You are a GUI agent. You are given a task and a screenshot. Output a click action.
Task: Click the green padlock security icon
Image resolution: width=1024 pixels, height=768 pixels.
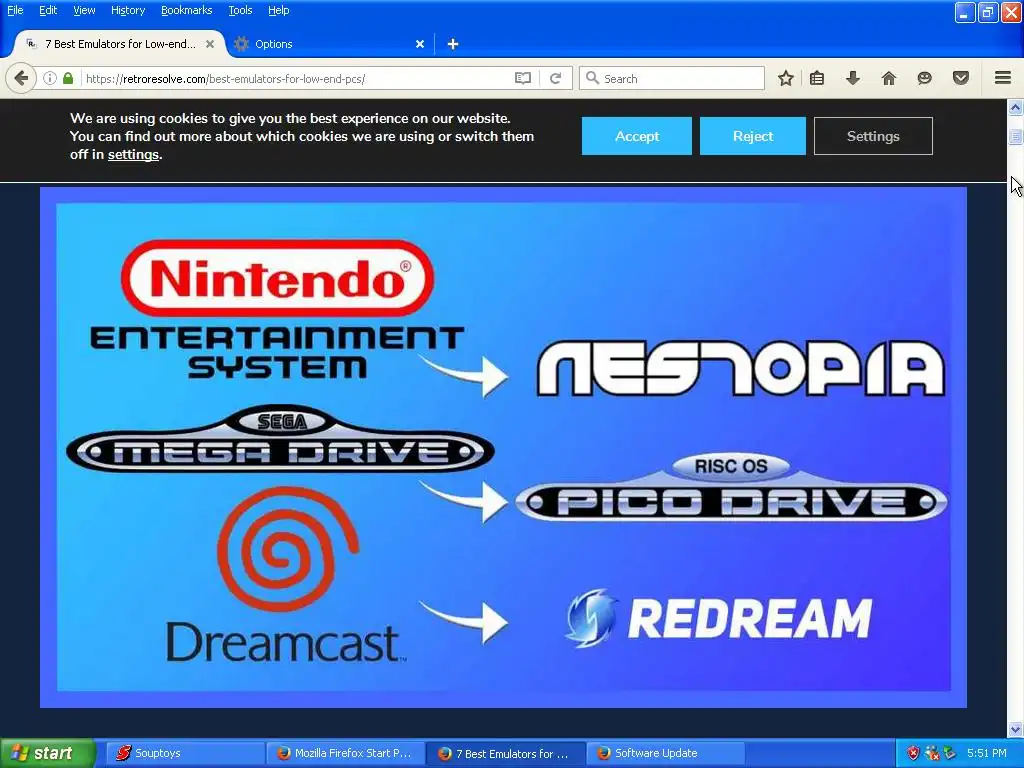click(x=68, y=78)
